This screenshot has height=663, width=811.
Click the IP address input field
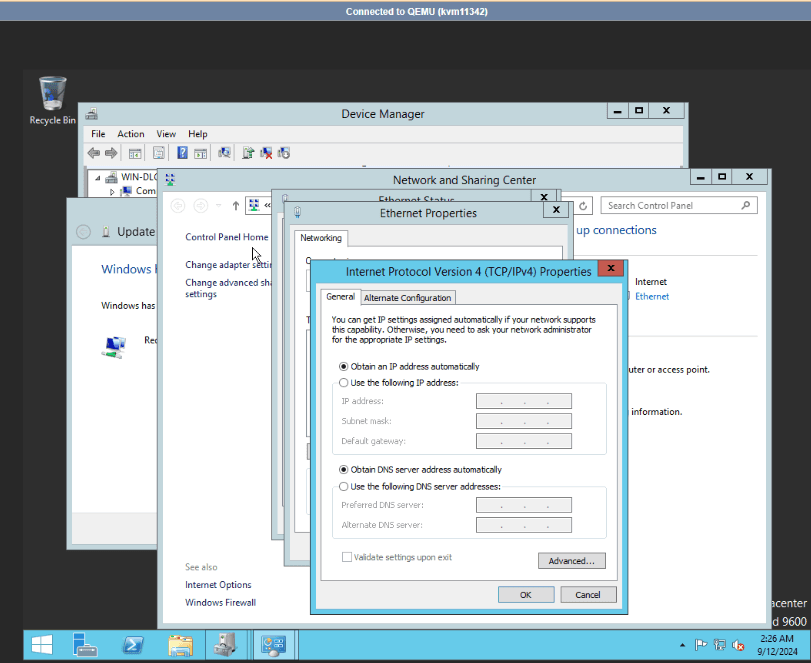(x=523, y=401)
